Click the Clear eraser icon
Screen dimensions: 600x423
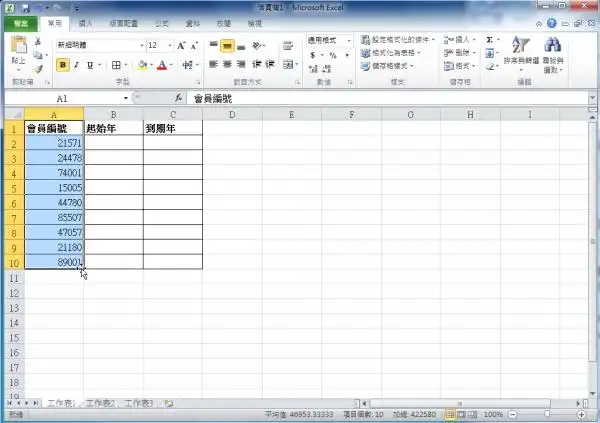pyautogui.click(x=489, y=67)
